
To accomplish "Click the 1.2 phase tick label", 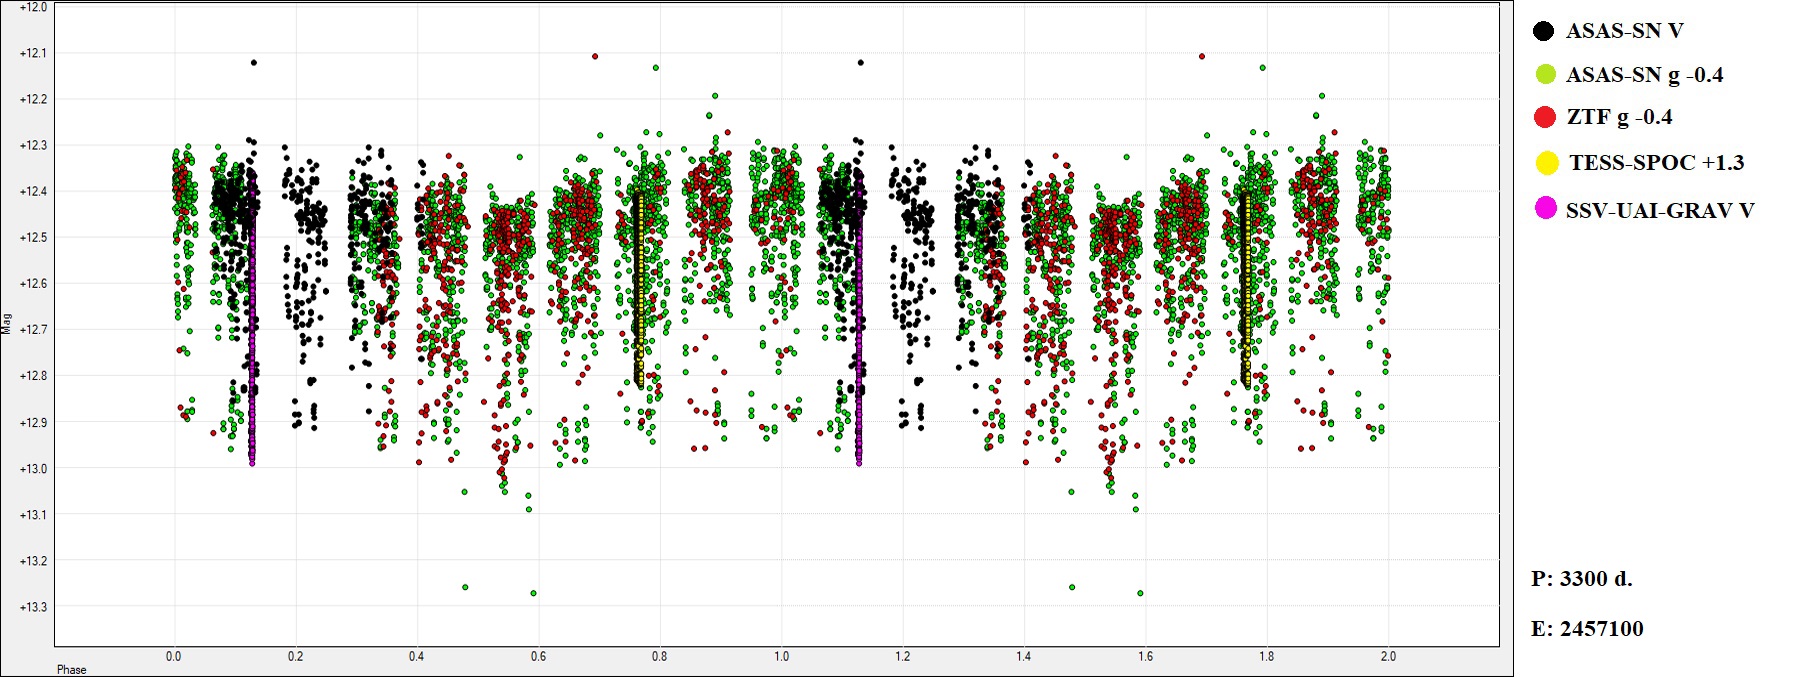I will (902, 656).
